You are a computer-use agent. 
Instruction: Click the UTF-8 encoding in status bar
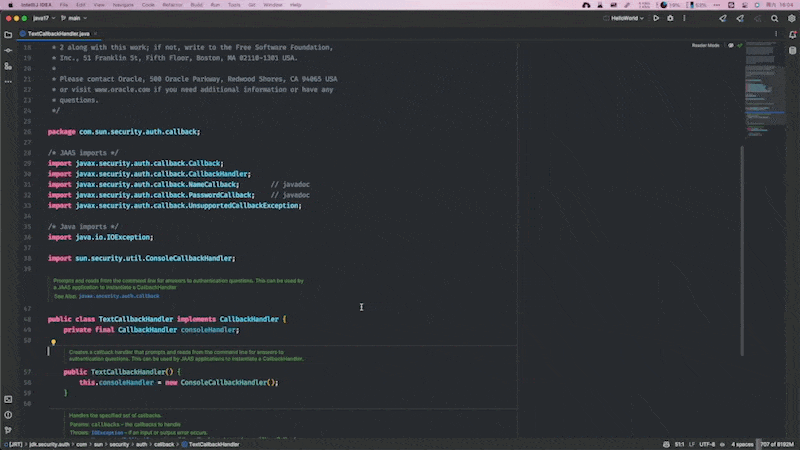(x=707, y=443)
